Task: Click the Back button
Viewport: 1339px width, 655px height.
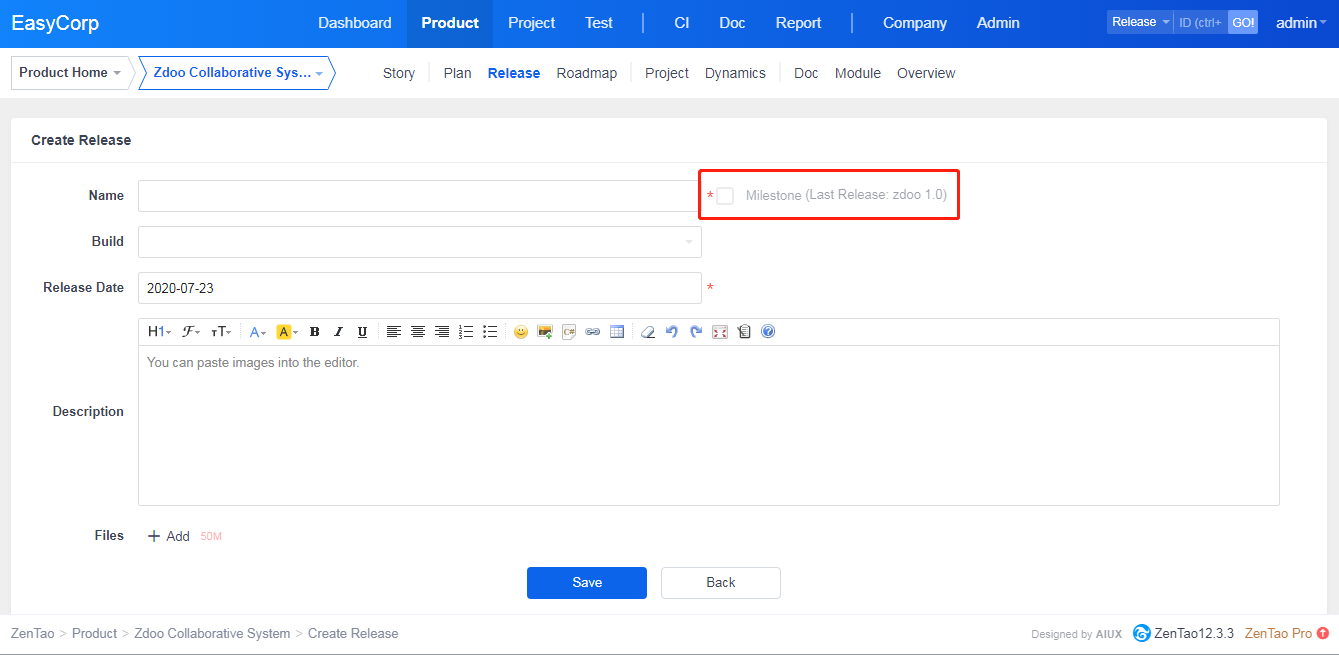Action: pyautogui.click(x=720, y=583)
